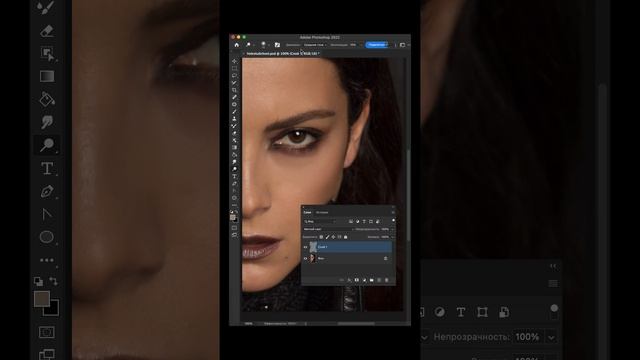Click the foreground color swatch in the small toolbar
This screenshot has height=360, width=640.
coord(233,217)
